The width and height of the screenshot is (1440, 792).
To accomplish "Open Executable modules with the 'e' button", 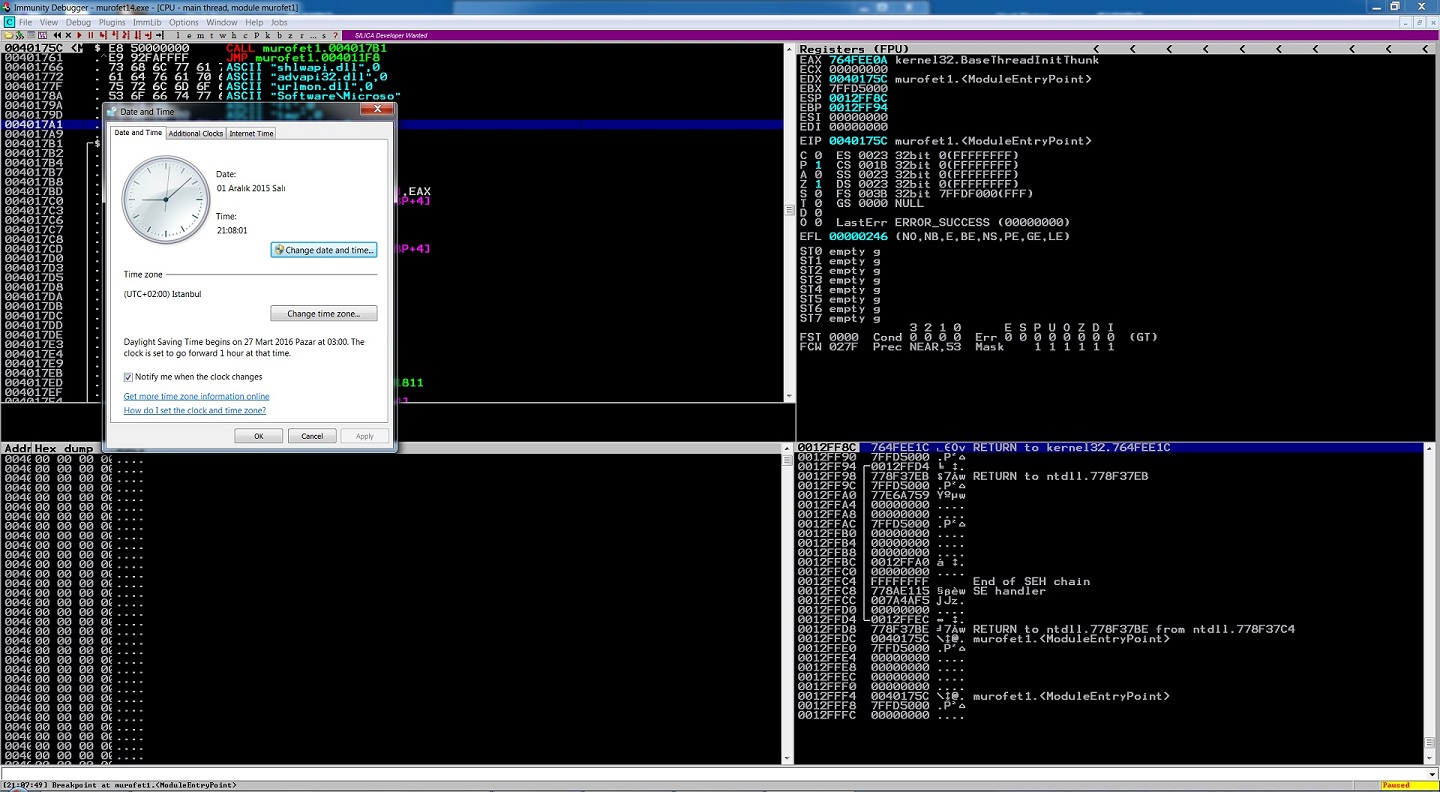I will tap(189, 35).
